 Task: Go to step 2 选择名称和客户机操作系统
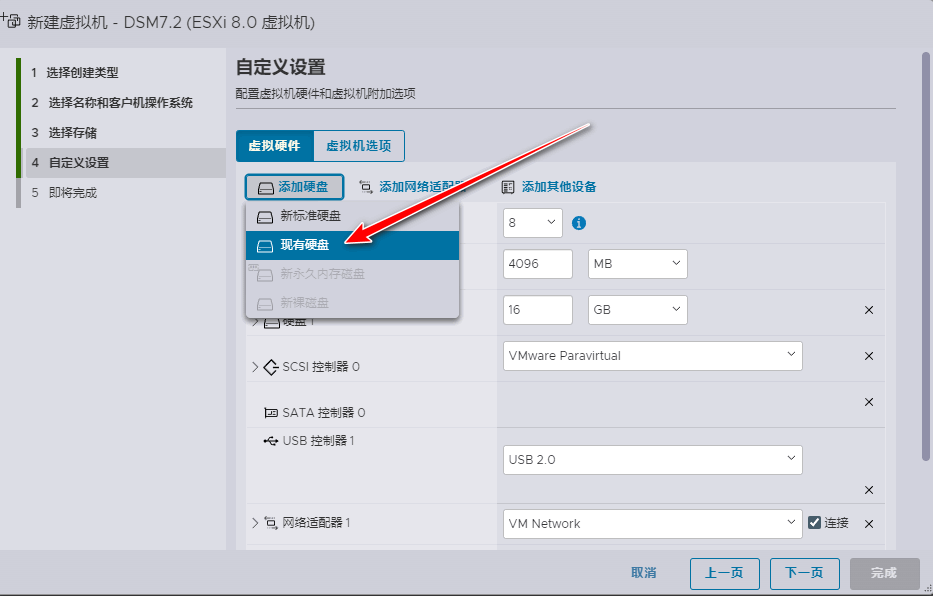[120, 103]
